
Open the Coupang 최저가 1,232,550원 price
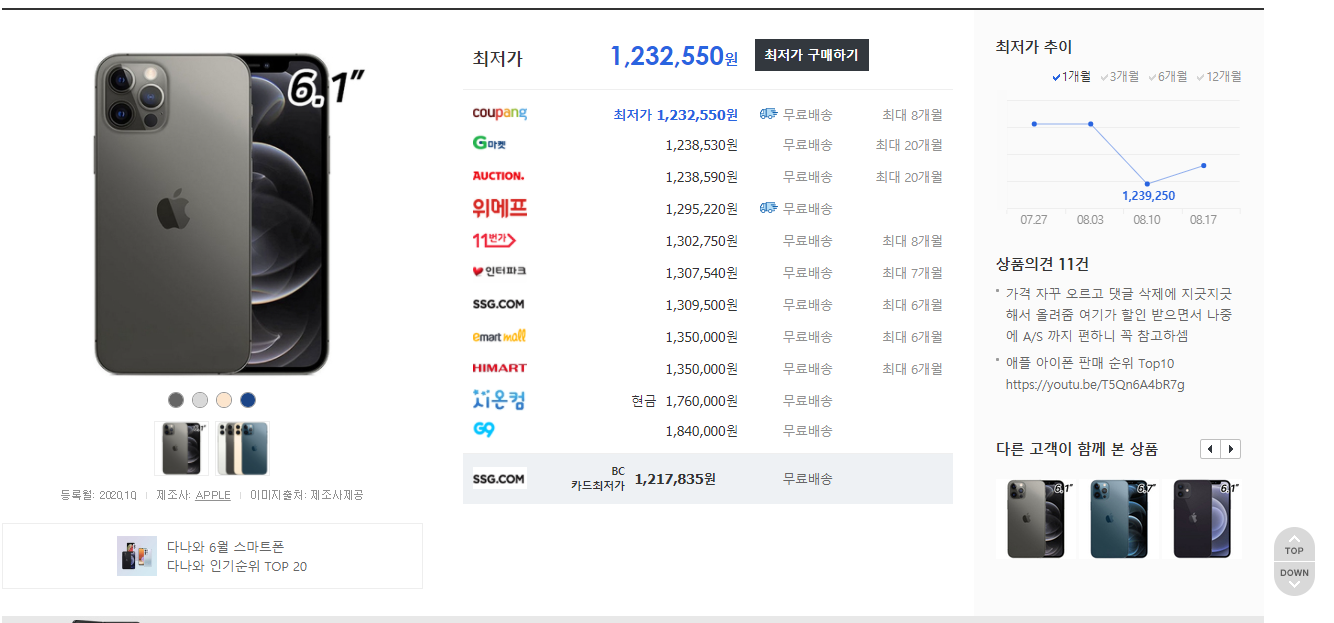[x=676, y=115]
